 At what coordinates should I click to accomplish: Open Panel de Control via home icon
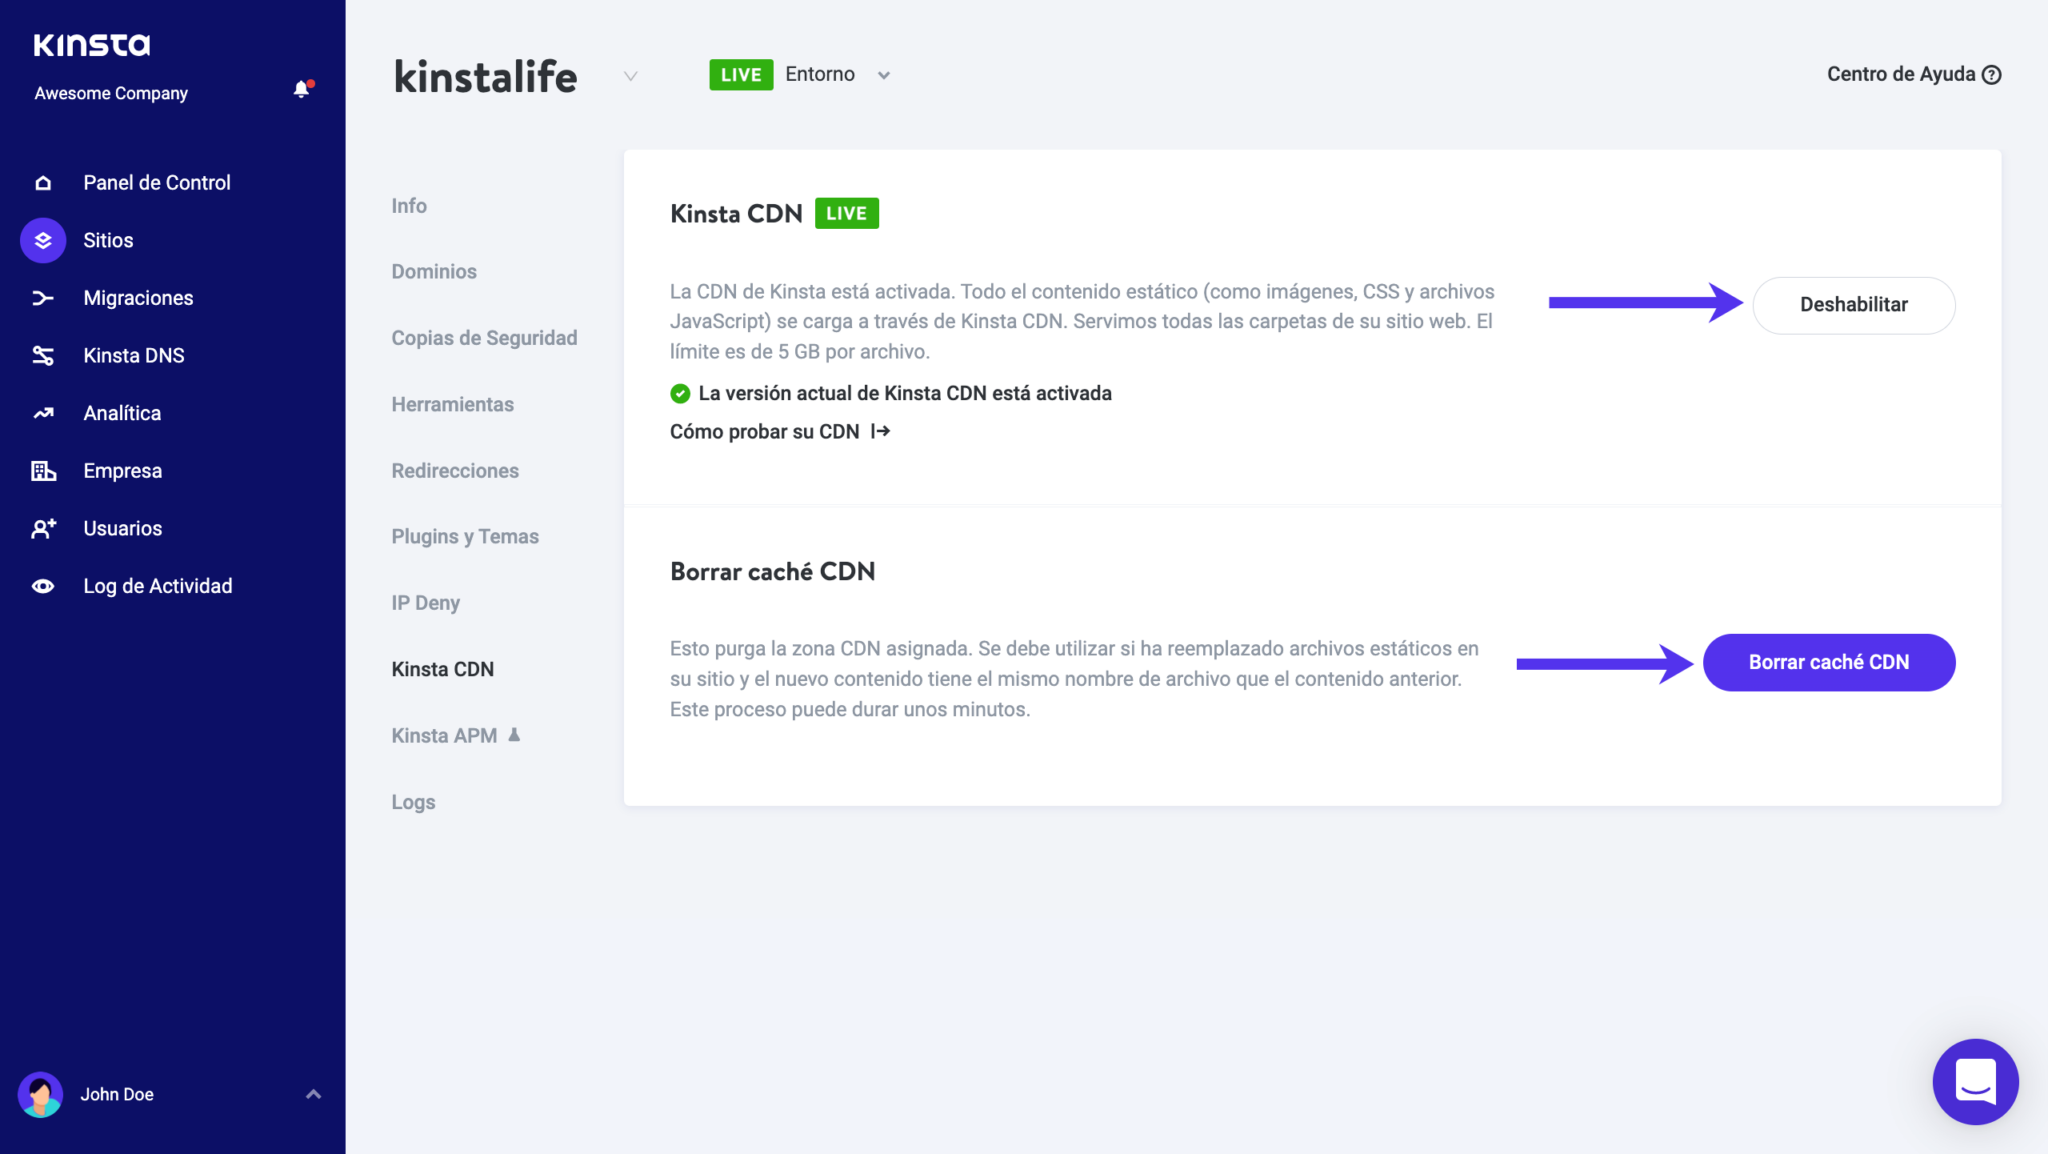pos(42,182)
